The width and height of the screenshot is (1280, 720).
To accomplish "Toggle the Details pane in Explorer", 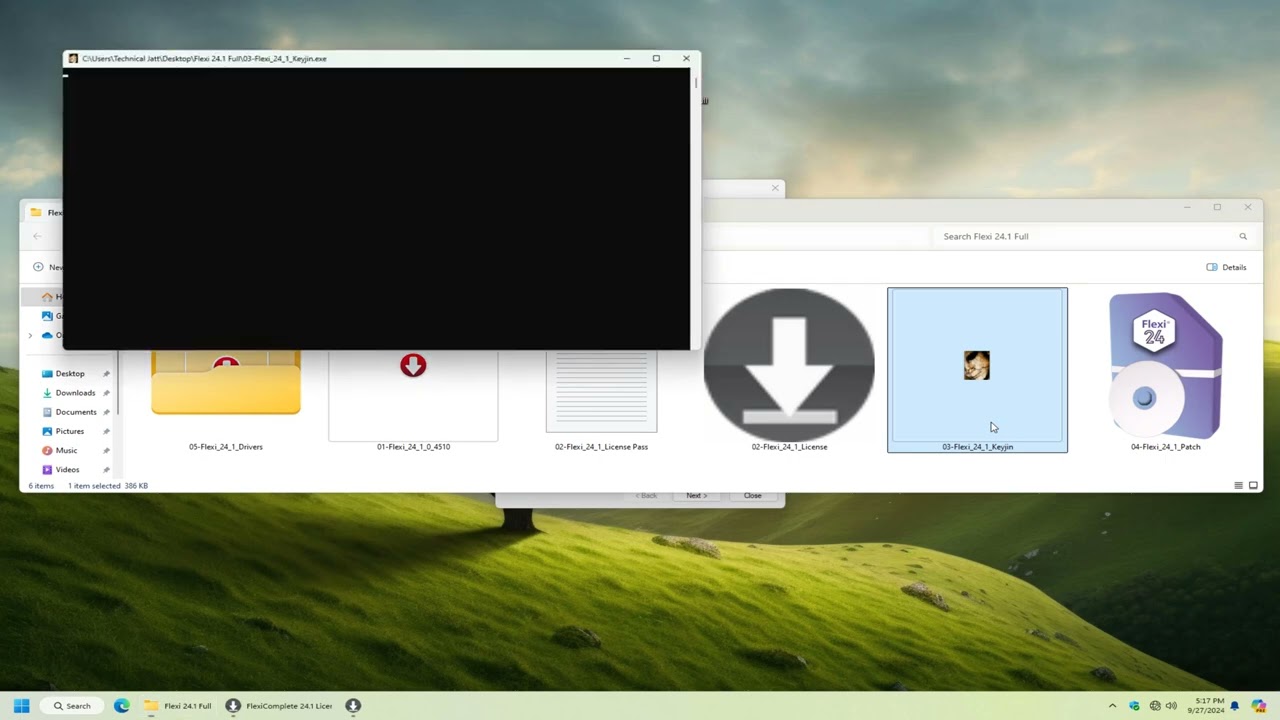I will pos(1226,268).
